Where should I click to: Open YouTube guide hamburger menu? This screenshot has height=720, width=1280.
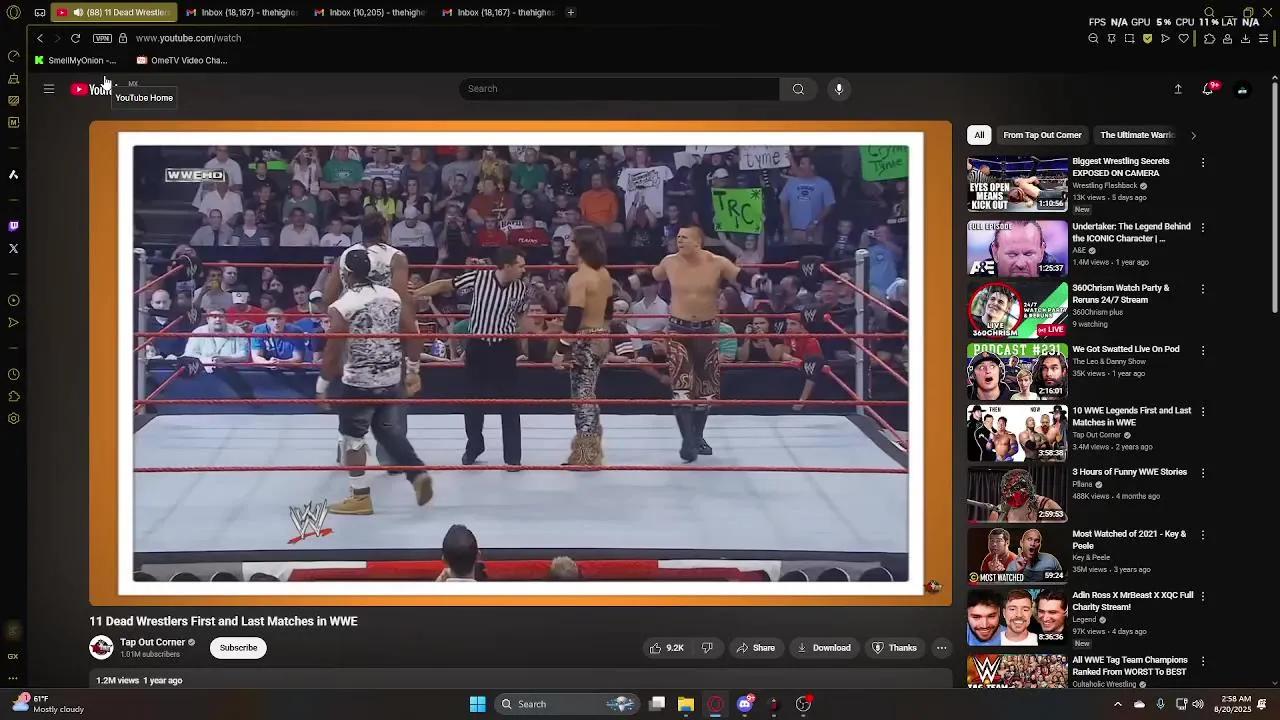[x=48, y=89]
